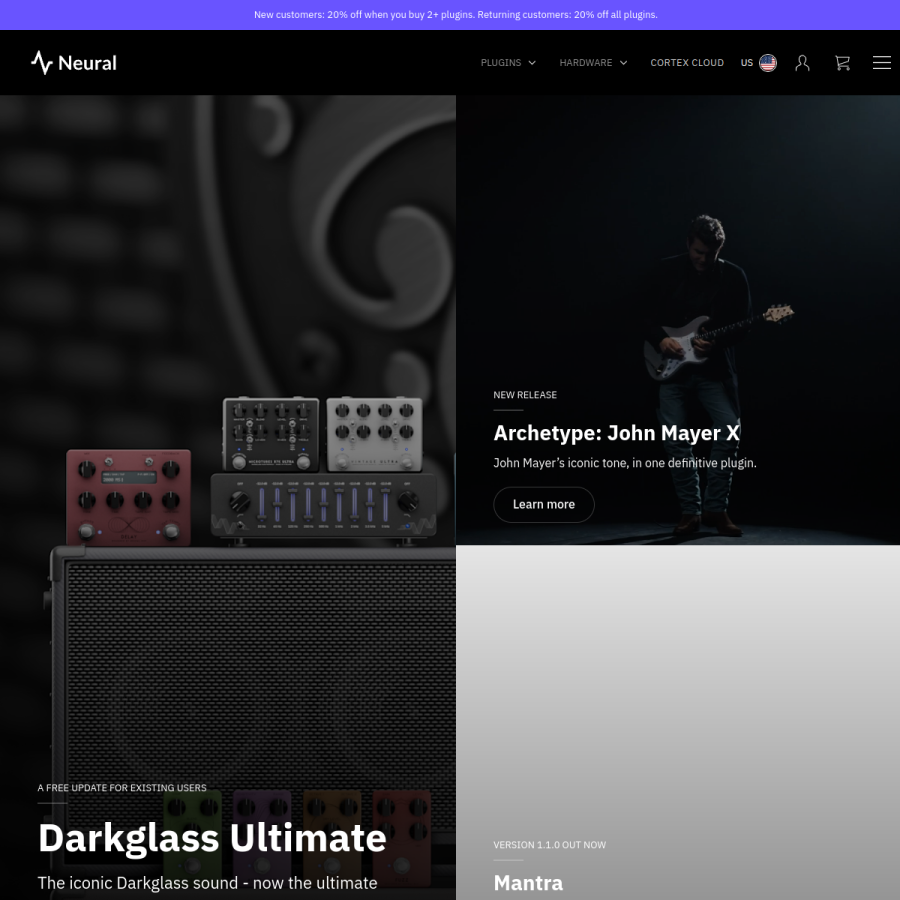Select the US flag region icon
The height and width of the screenshot is (900, 900).
(x=767, y=63)
